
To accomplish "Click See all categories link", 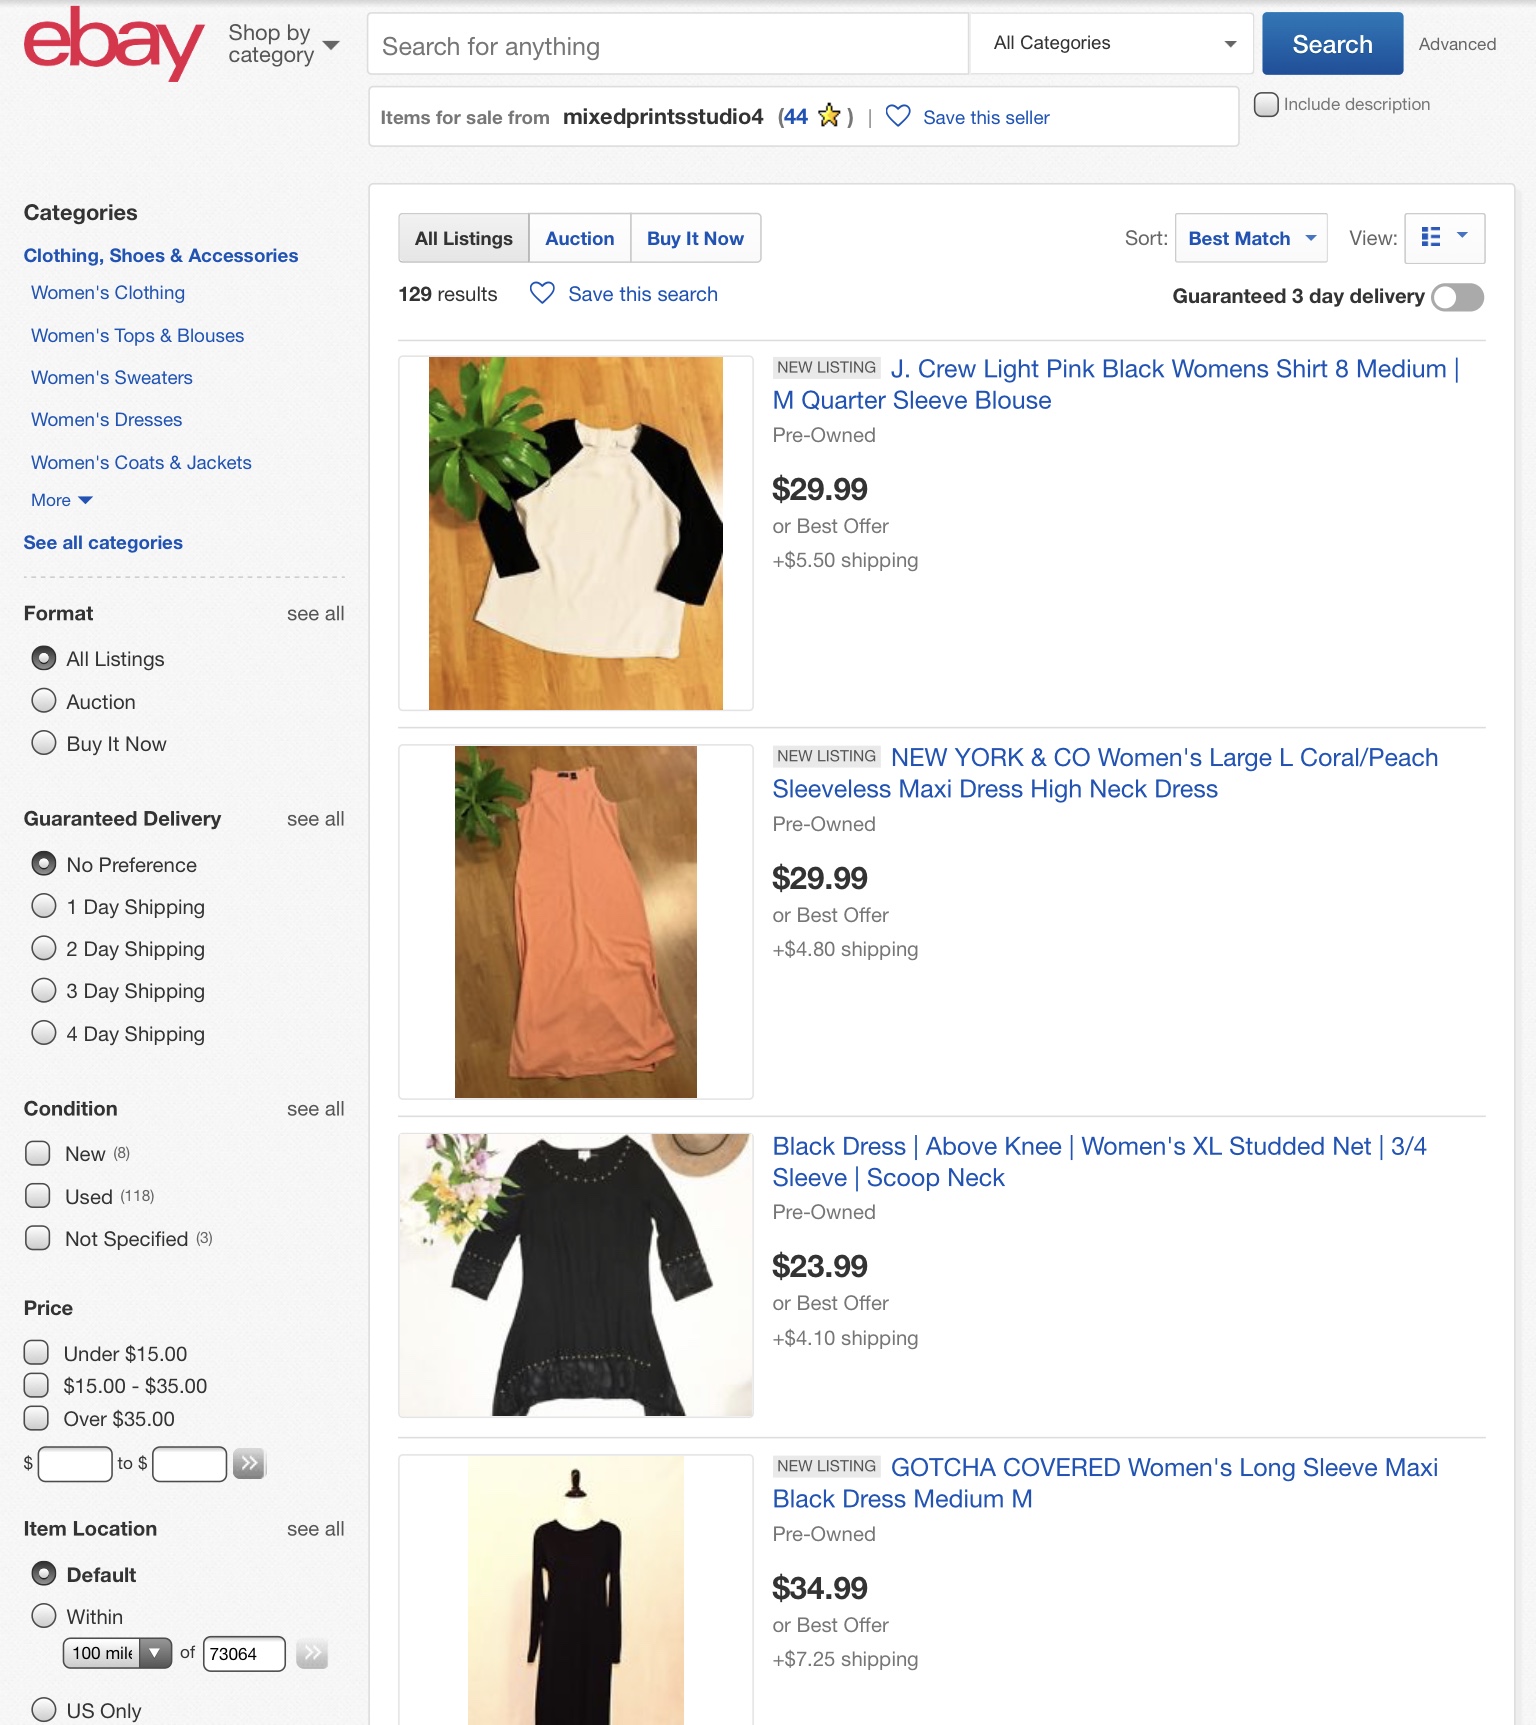I will (x=103, y=542).
